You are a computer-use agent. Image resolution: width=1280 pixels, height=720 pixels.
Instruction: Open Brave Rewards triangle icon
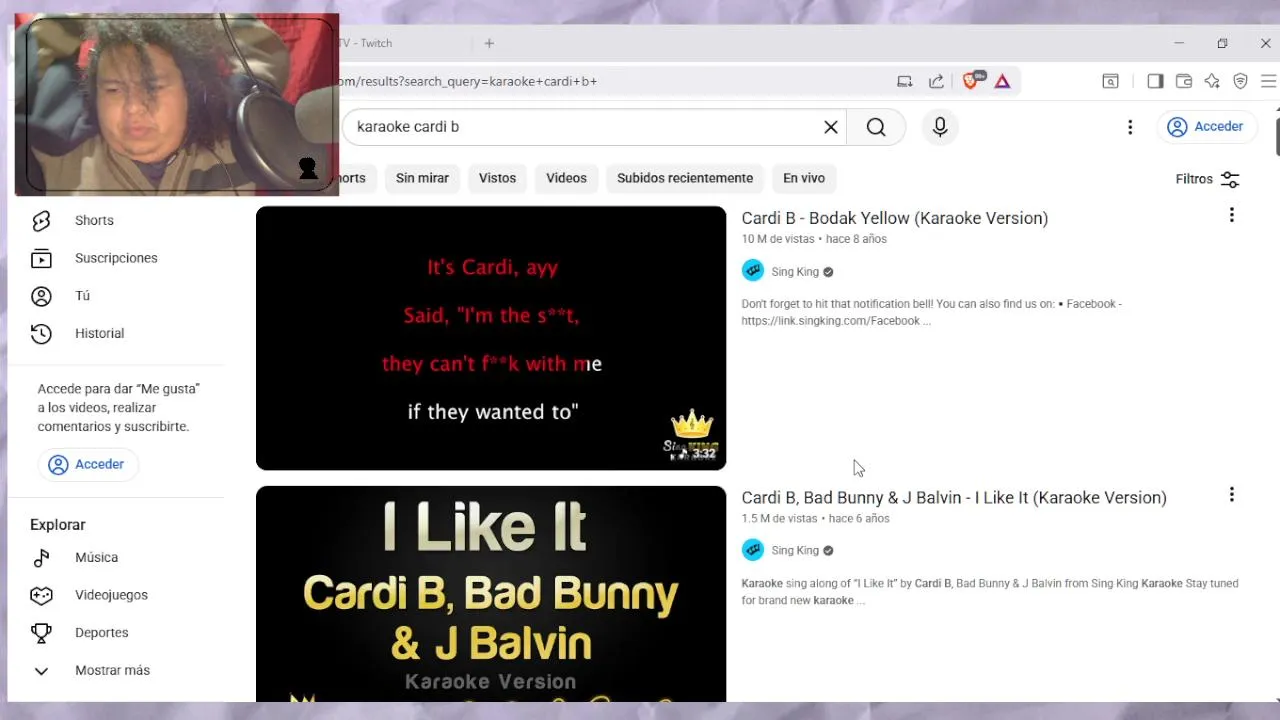1002,81
